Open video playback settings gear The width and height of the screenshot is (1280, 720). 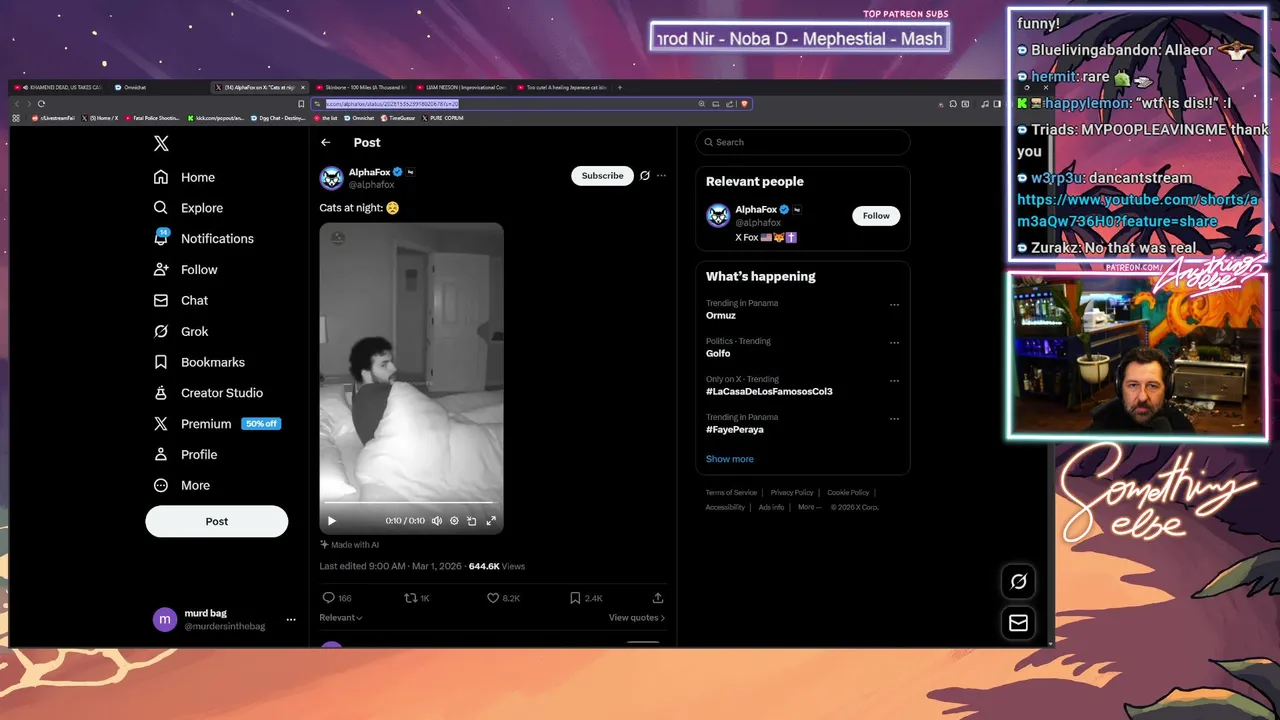coord(454,521)
